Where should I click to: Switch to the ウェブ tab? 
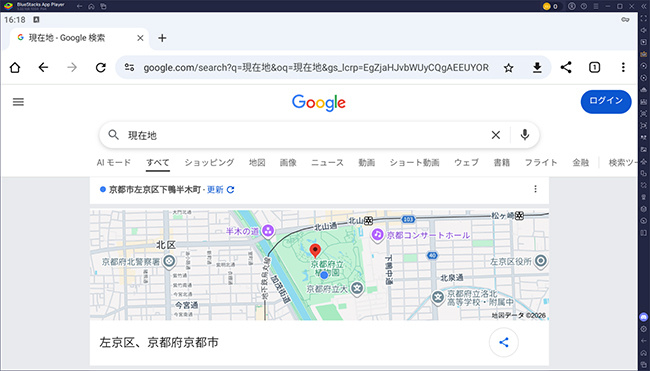[x=466, y=162]
